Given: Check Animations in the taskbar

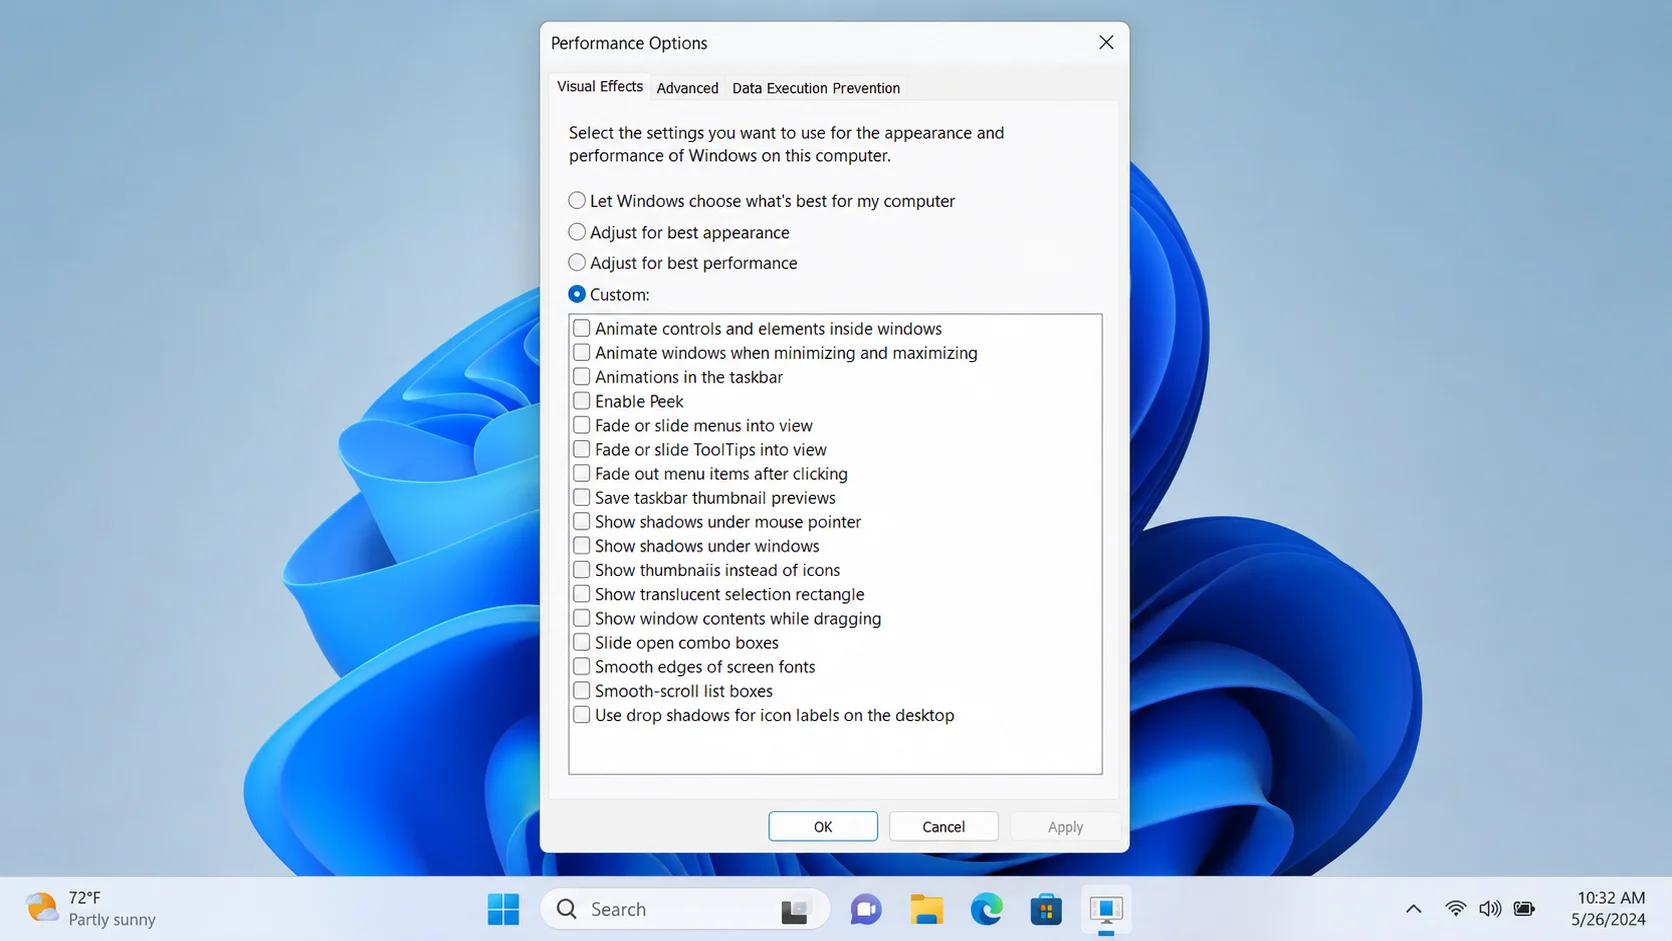Looking at the screenshot, I should click(x=581, y=376).
